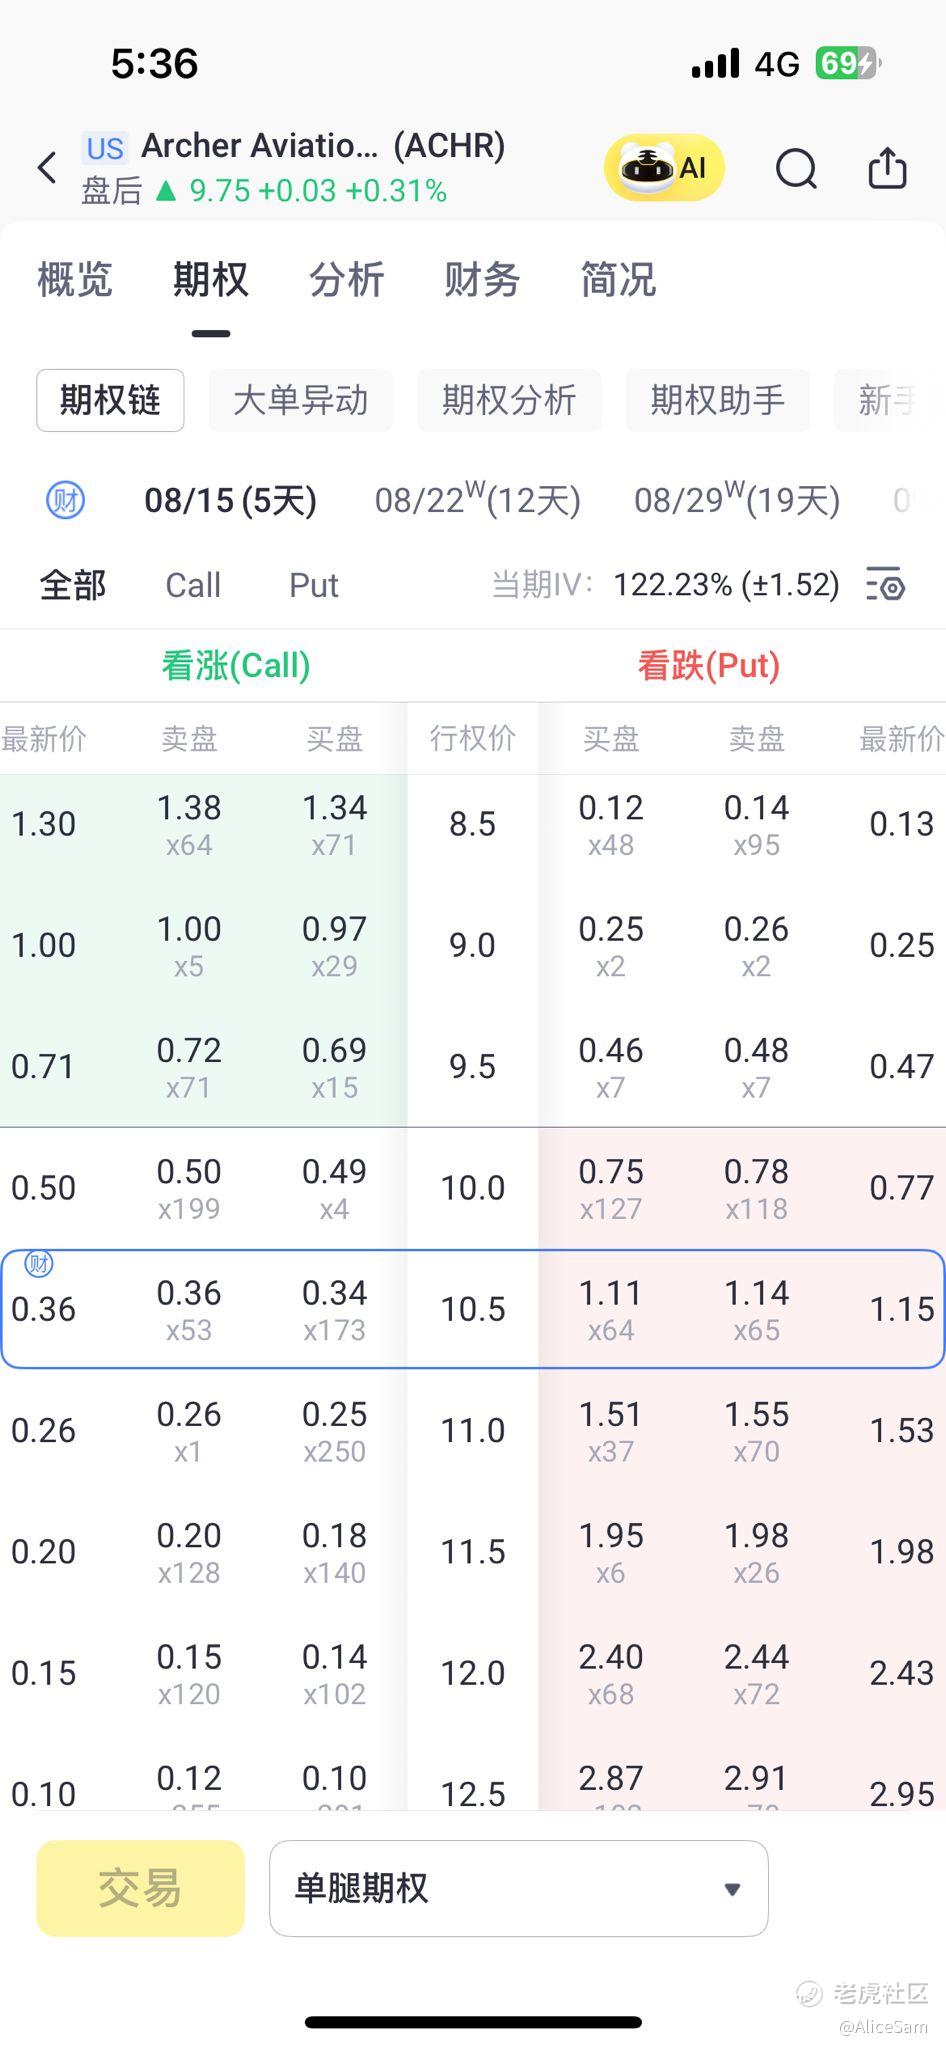Tap after-hours price 9.75 +0.03

tap(264, 191)
